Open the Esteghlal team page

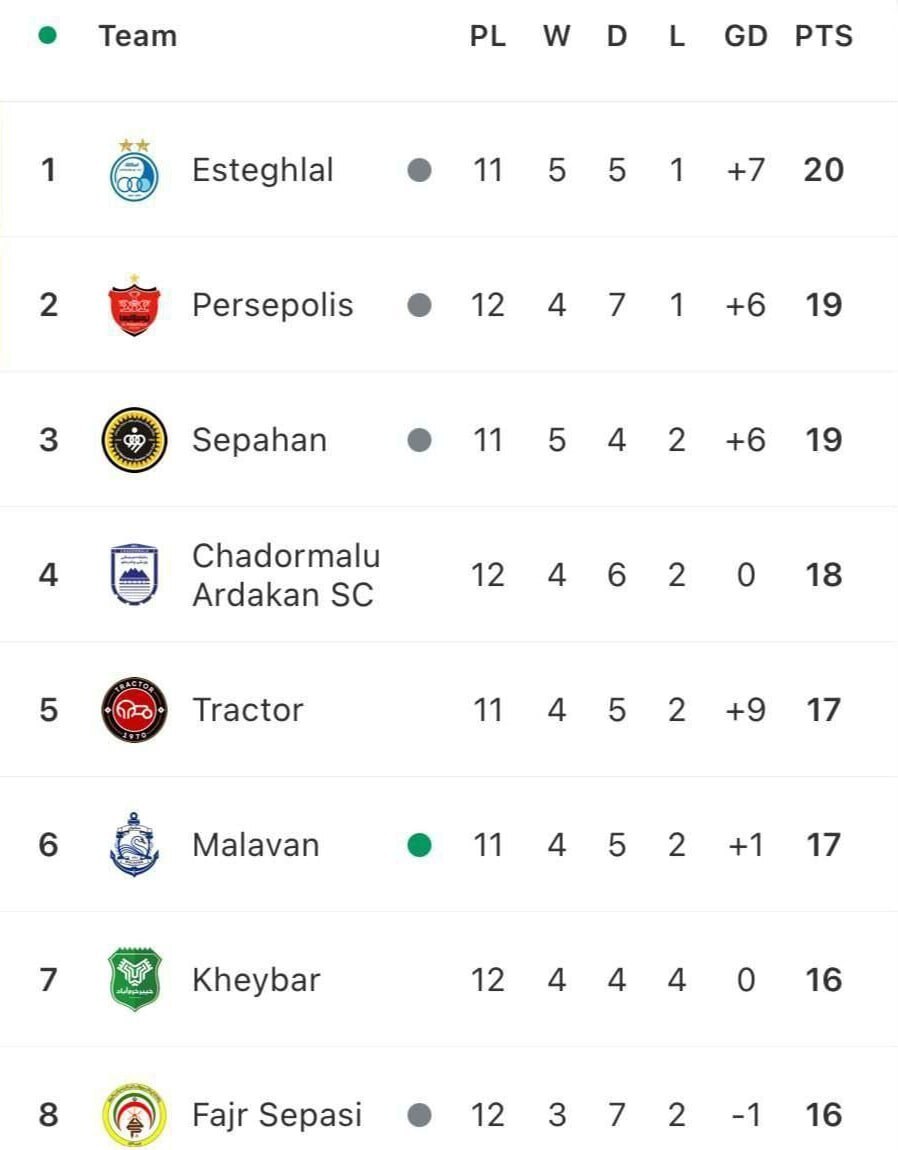click(x=263, y=169)
